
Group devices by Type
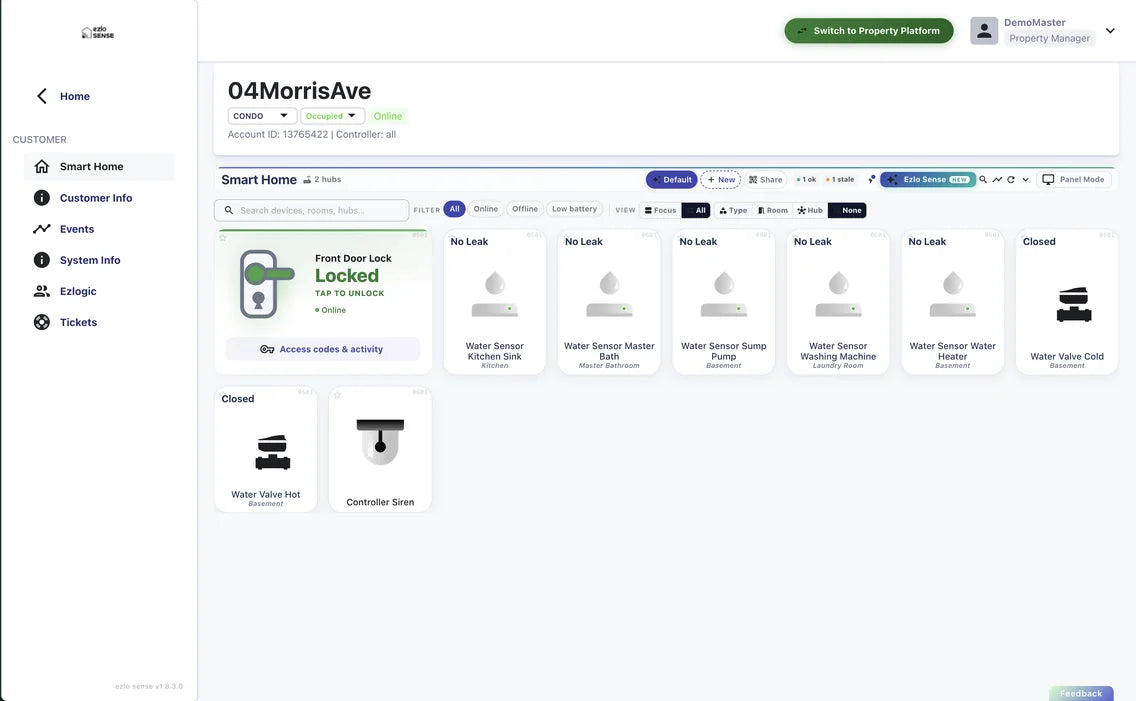click(733, 211)
